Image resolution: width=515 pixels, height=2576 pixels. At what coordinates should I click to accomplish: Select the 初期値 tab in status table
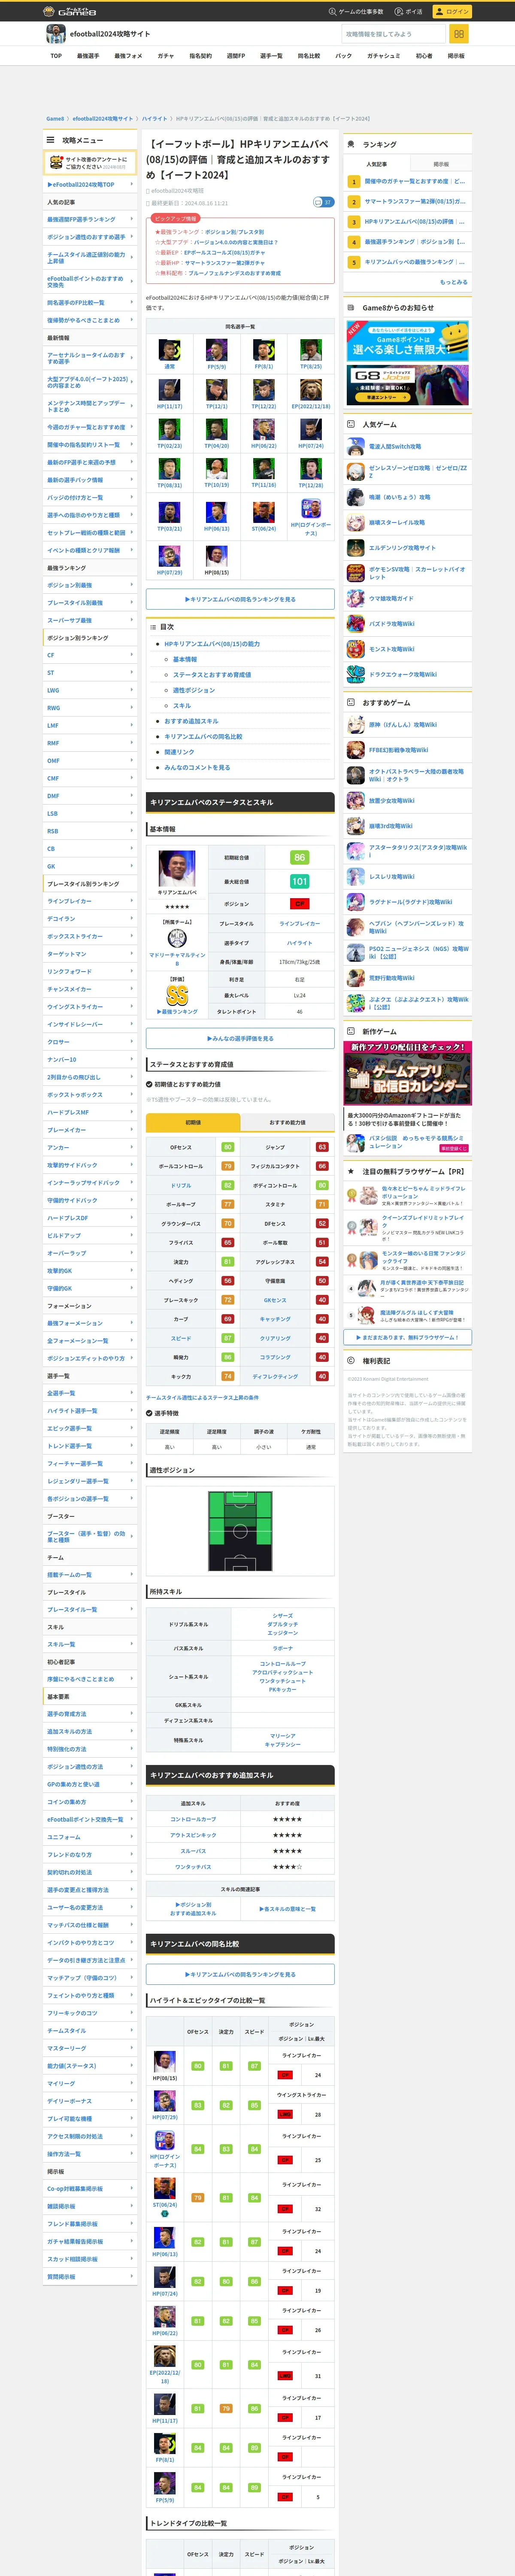point(193,1122)
